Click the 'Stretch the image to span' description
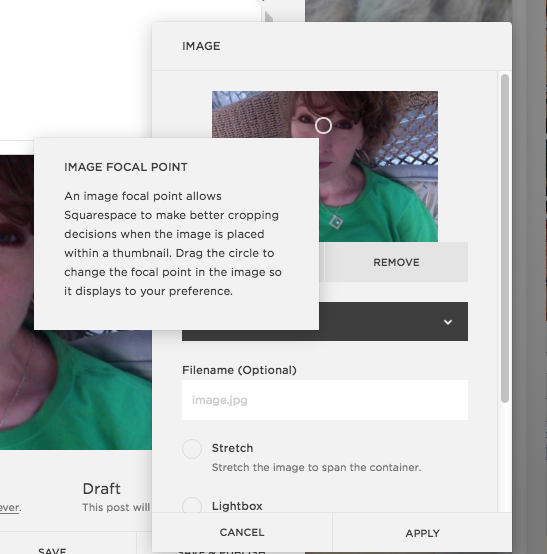This screenshot has height=554, width=547. click(x=316, y=467)
